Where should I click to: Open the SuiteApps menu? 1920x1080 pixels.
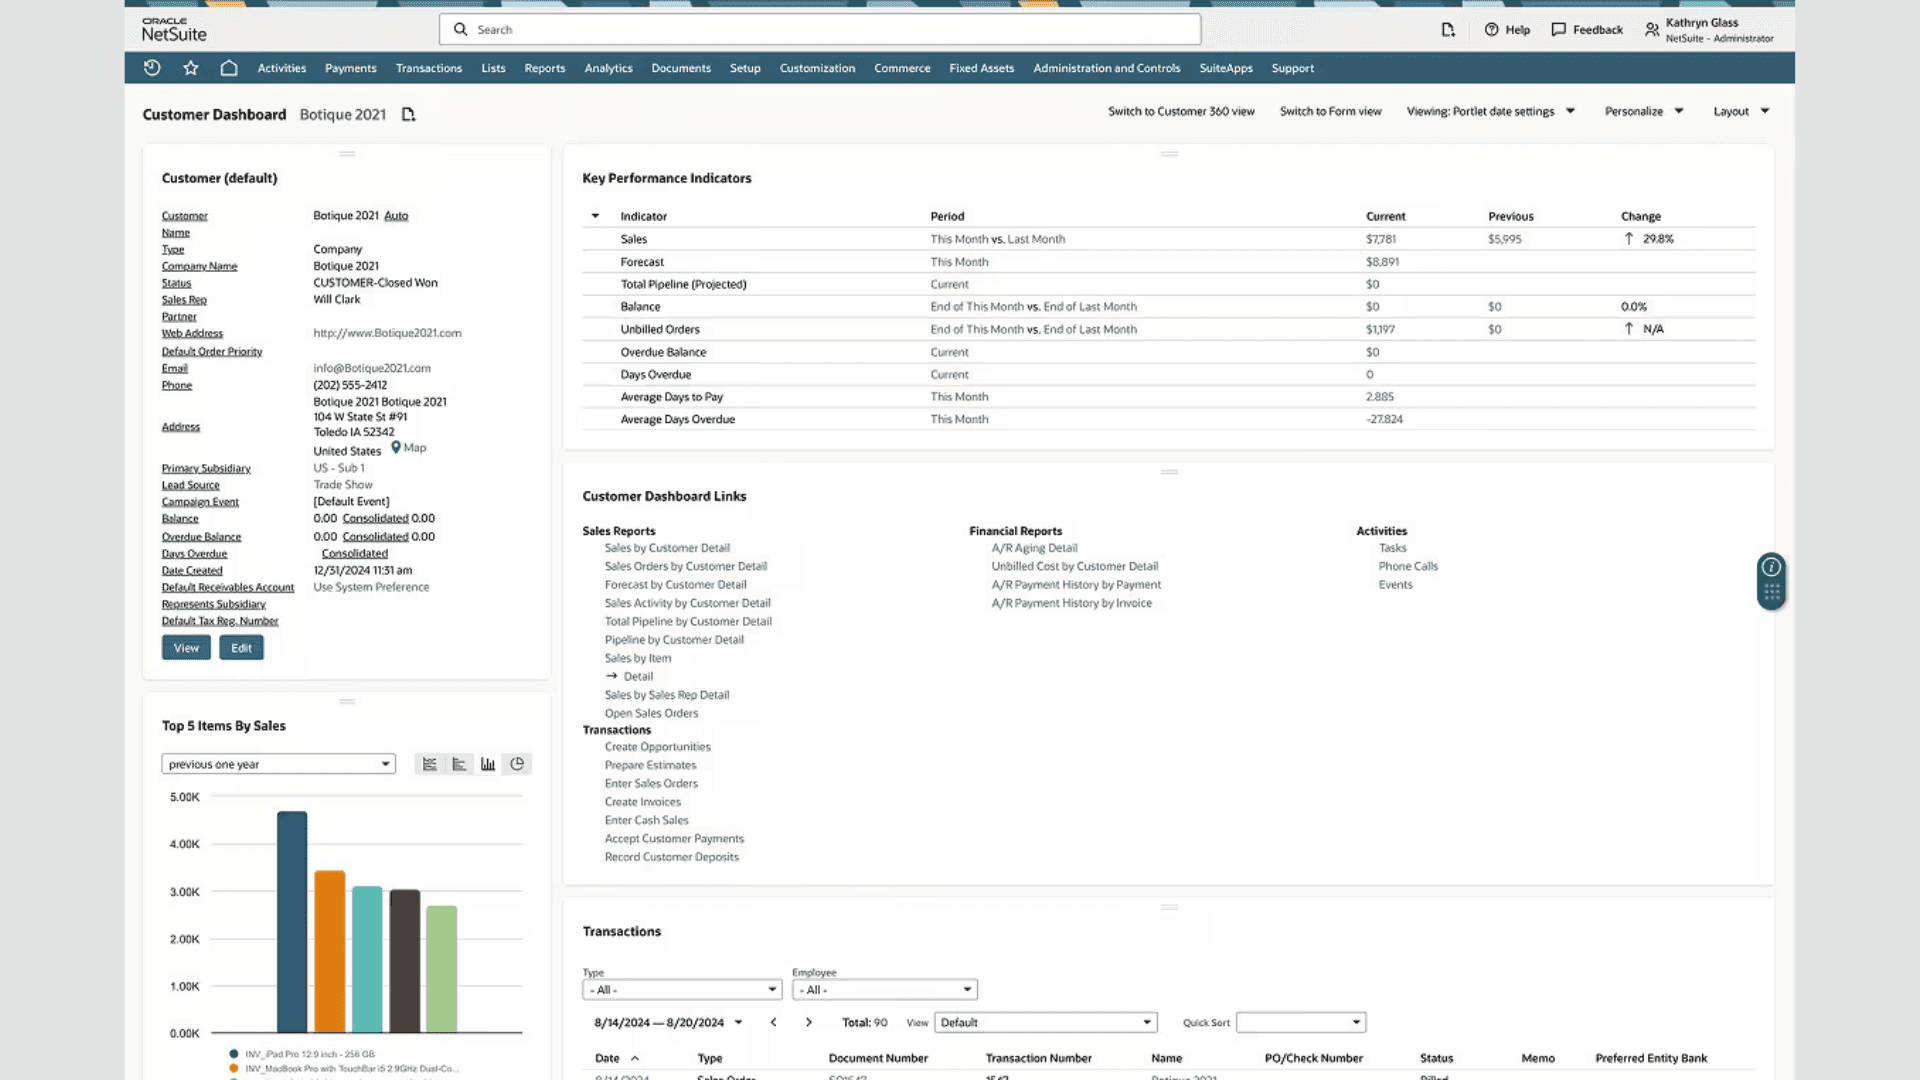1225,68
